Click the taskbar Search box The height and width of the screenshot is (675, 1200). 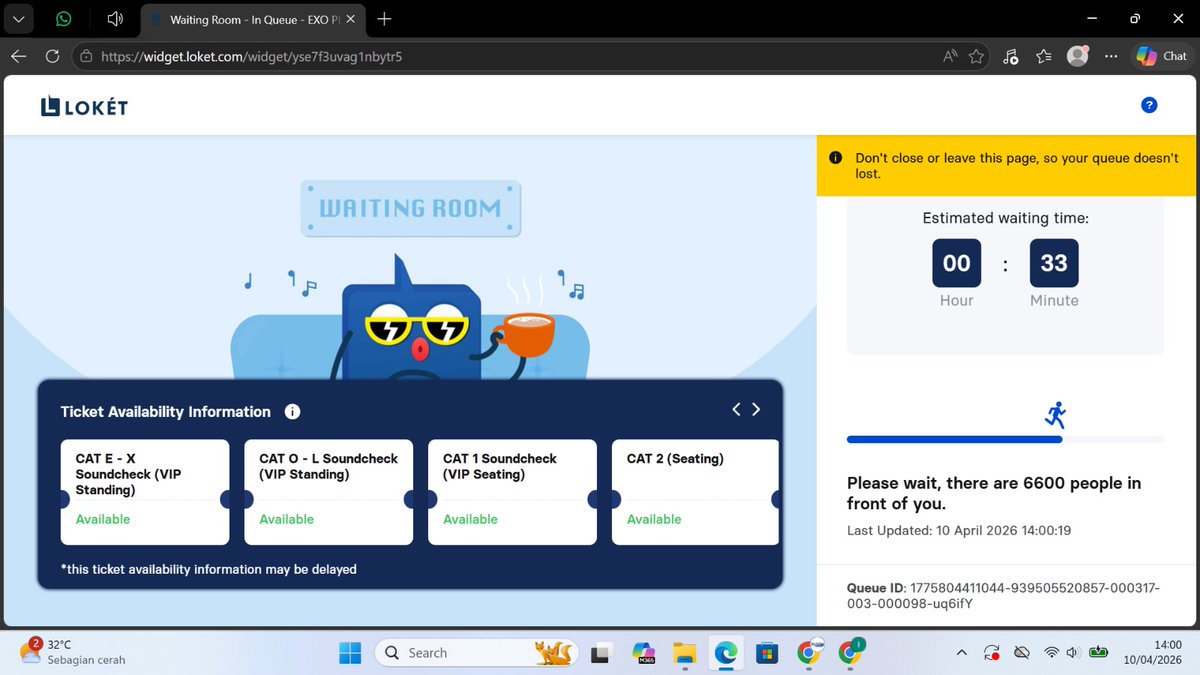(x=478, y=653)
